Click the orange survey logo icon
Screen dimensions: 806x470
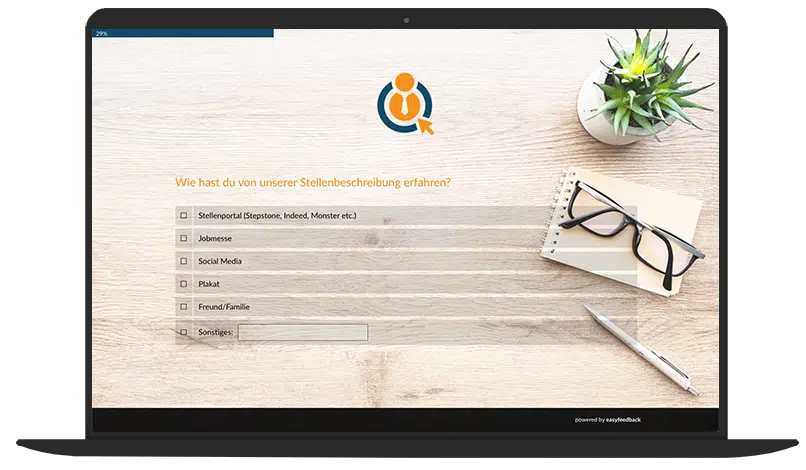point(404,101)
